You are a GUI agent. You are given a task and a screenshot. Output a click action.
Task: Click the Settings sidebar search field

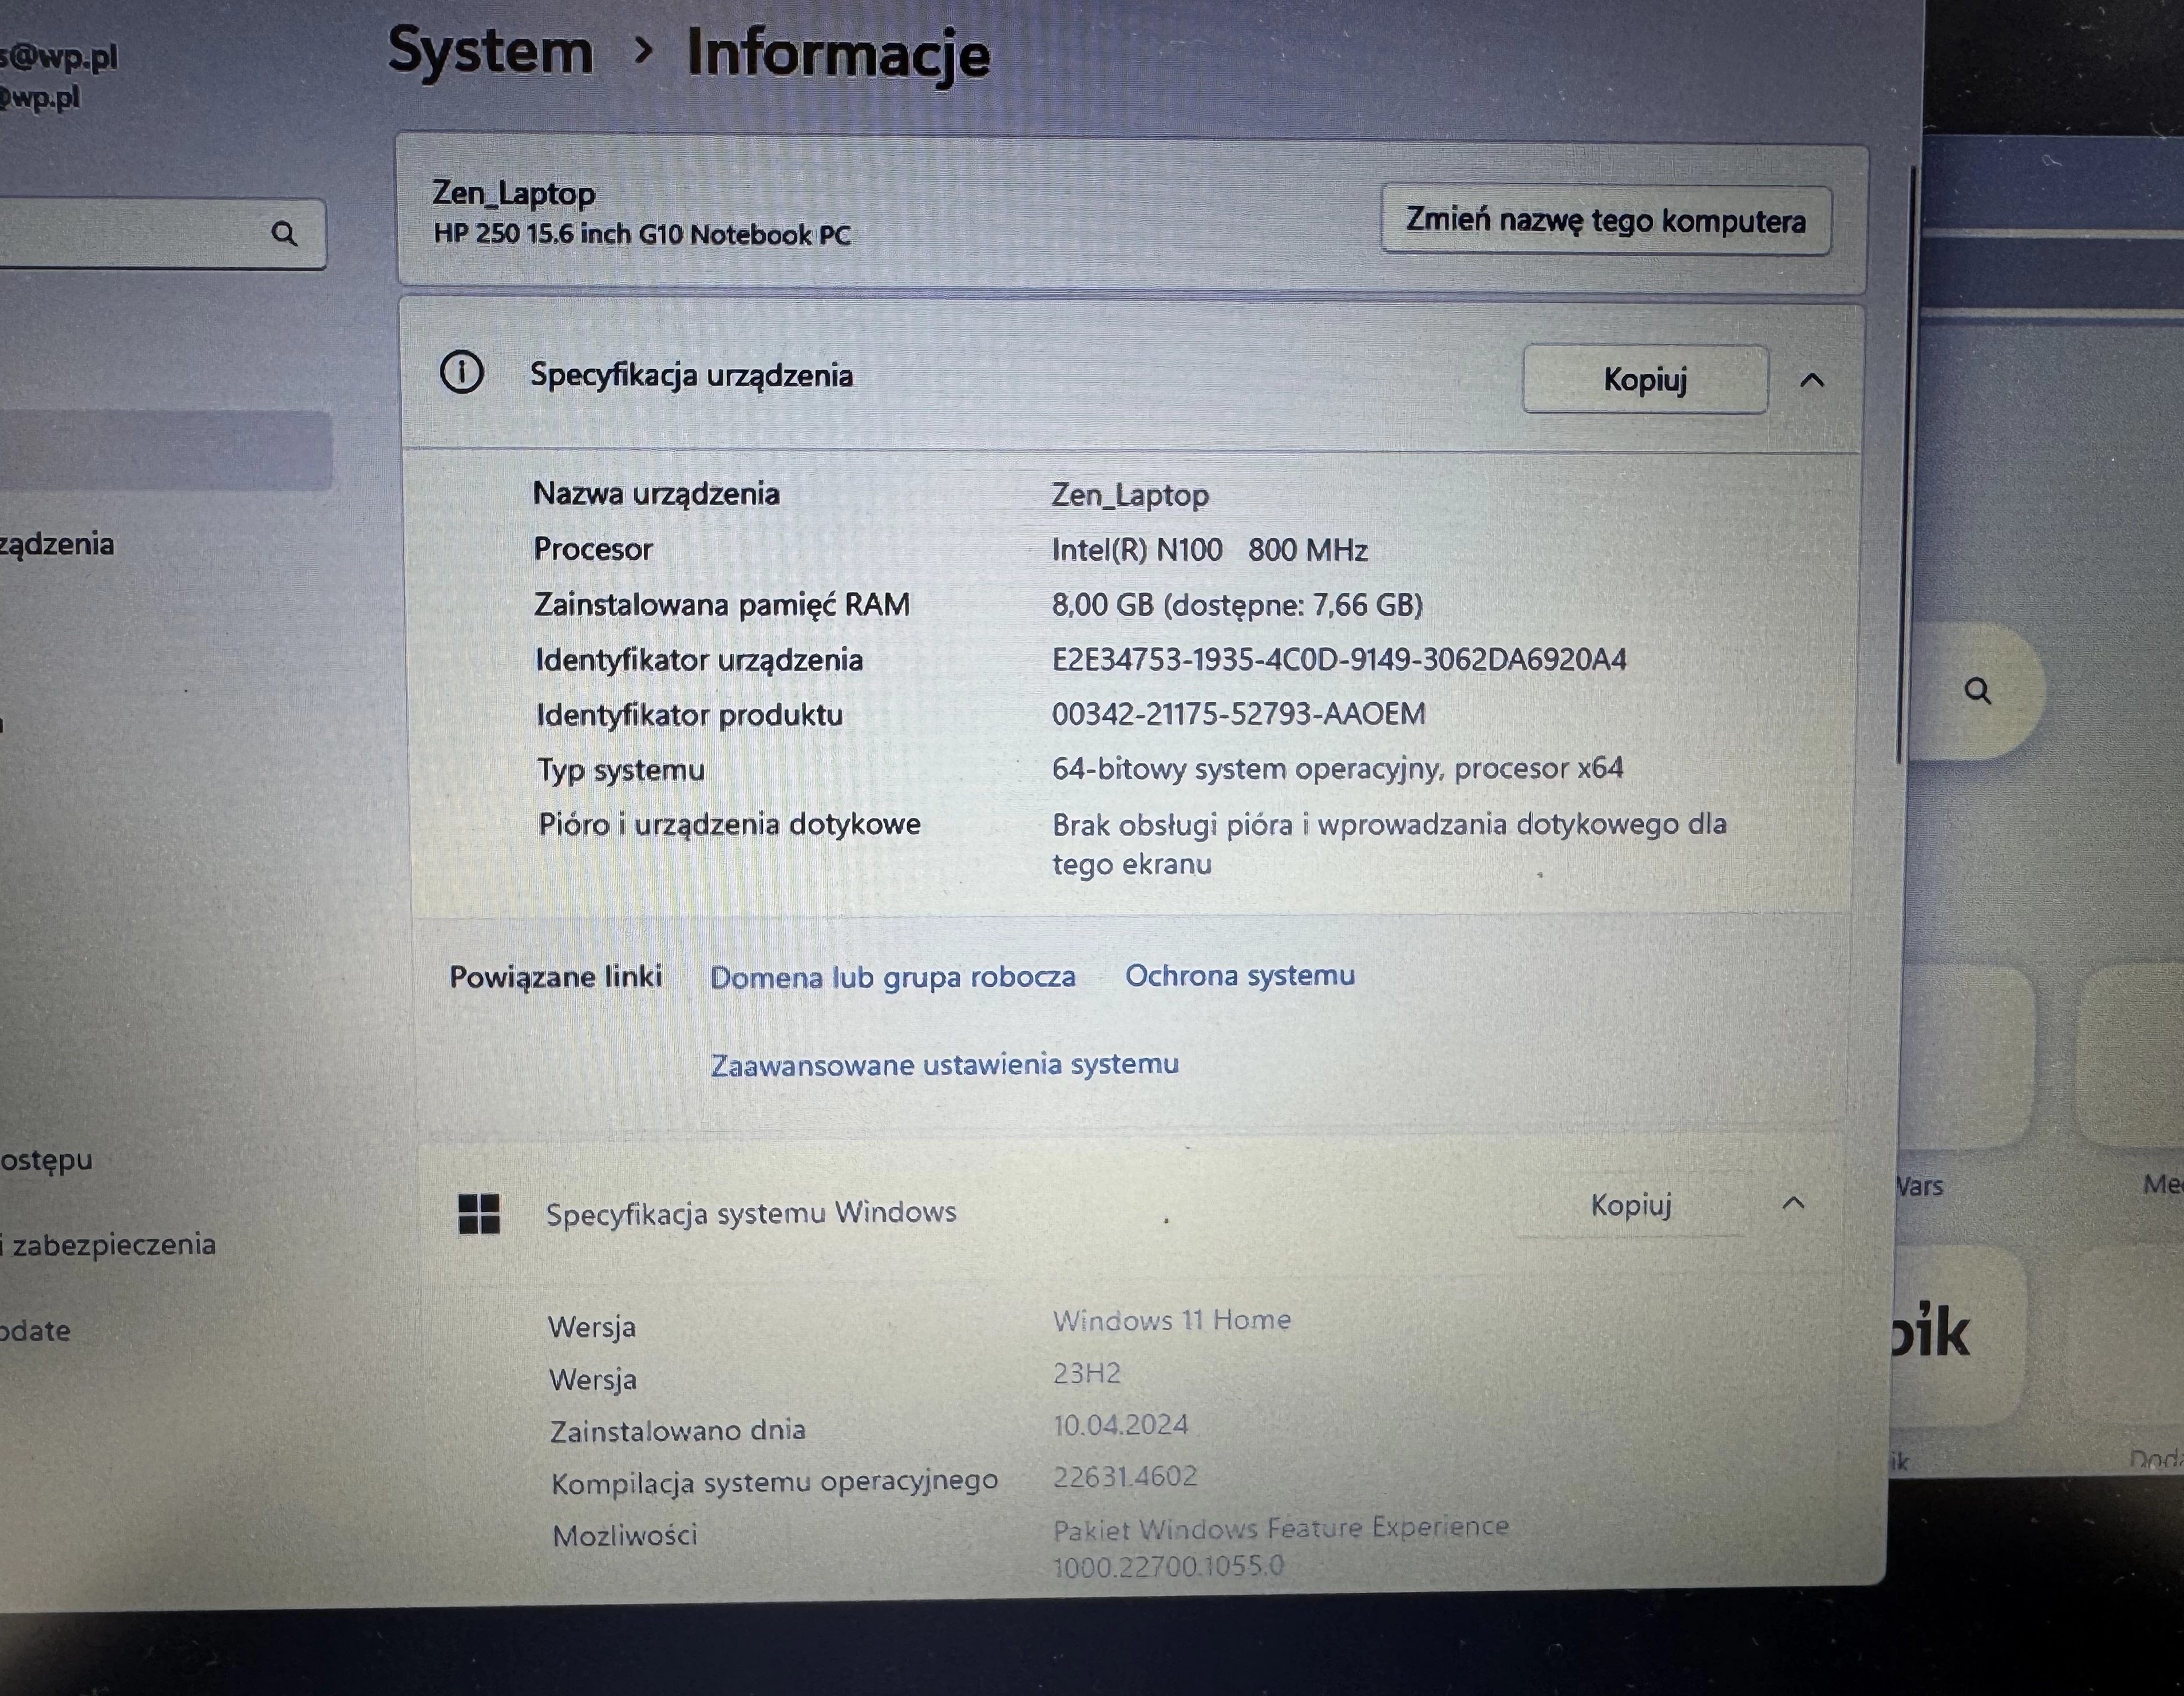point(162,234)
